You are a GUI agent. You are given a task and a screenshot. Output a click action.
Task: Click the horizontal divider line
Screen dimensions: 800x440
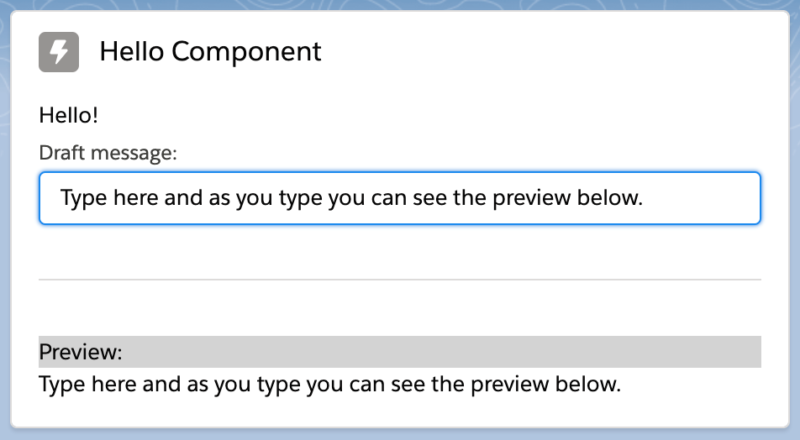400,280
